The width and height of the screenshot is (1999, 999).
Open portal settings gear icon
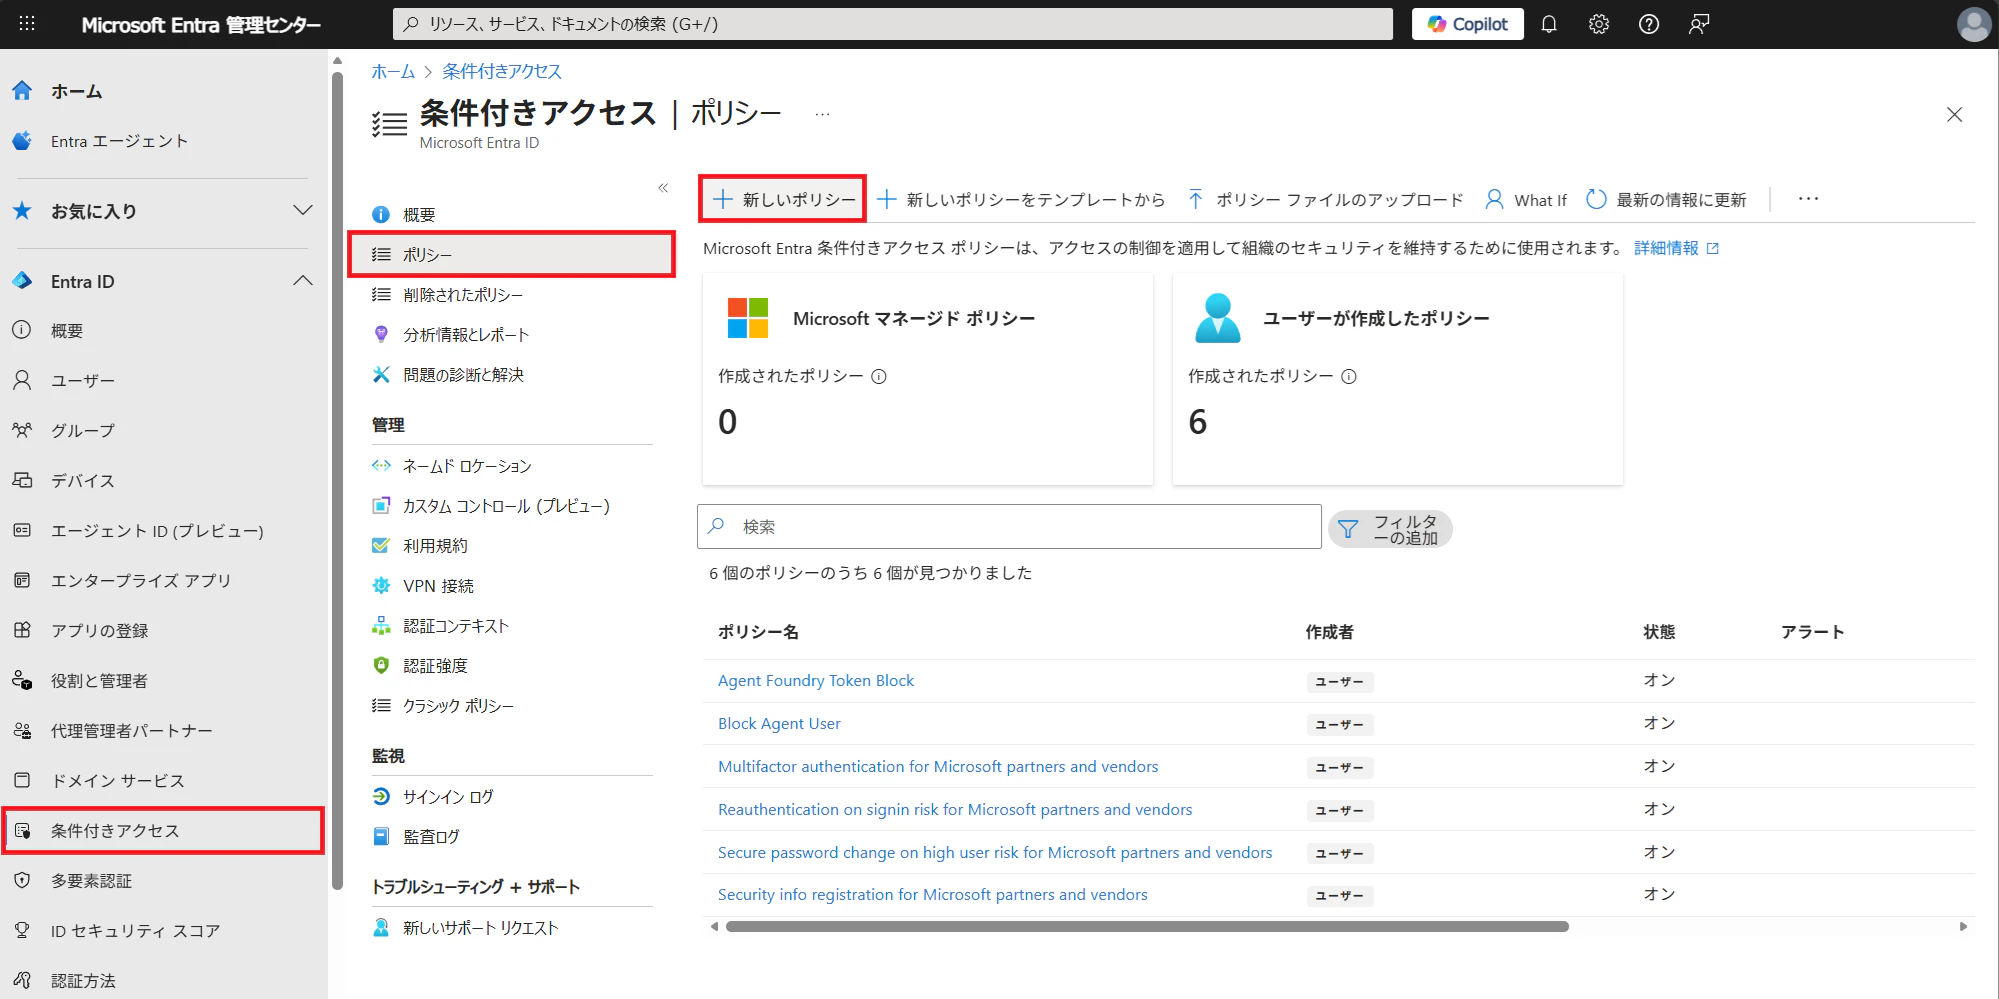(1598, 24)
